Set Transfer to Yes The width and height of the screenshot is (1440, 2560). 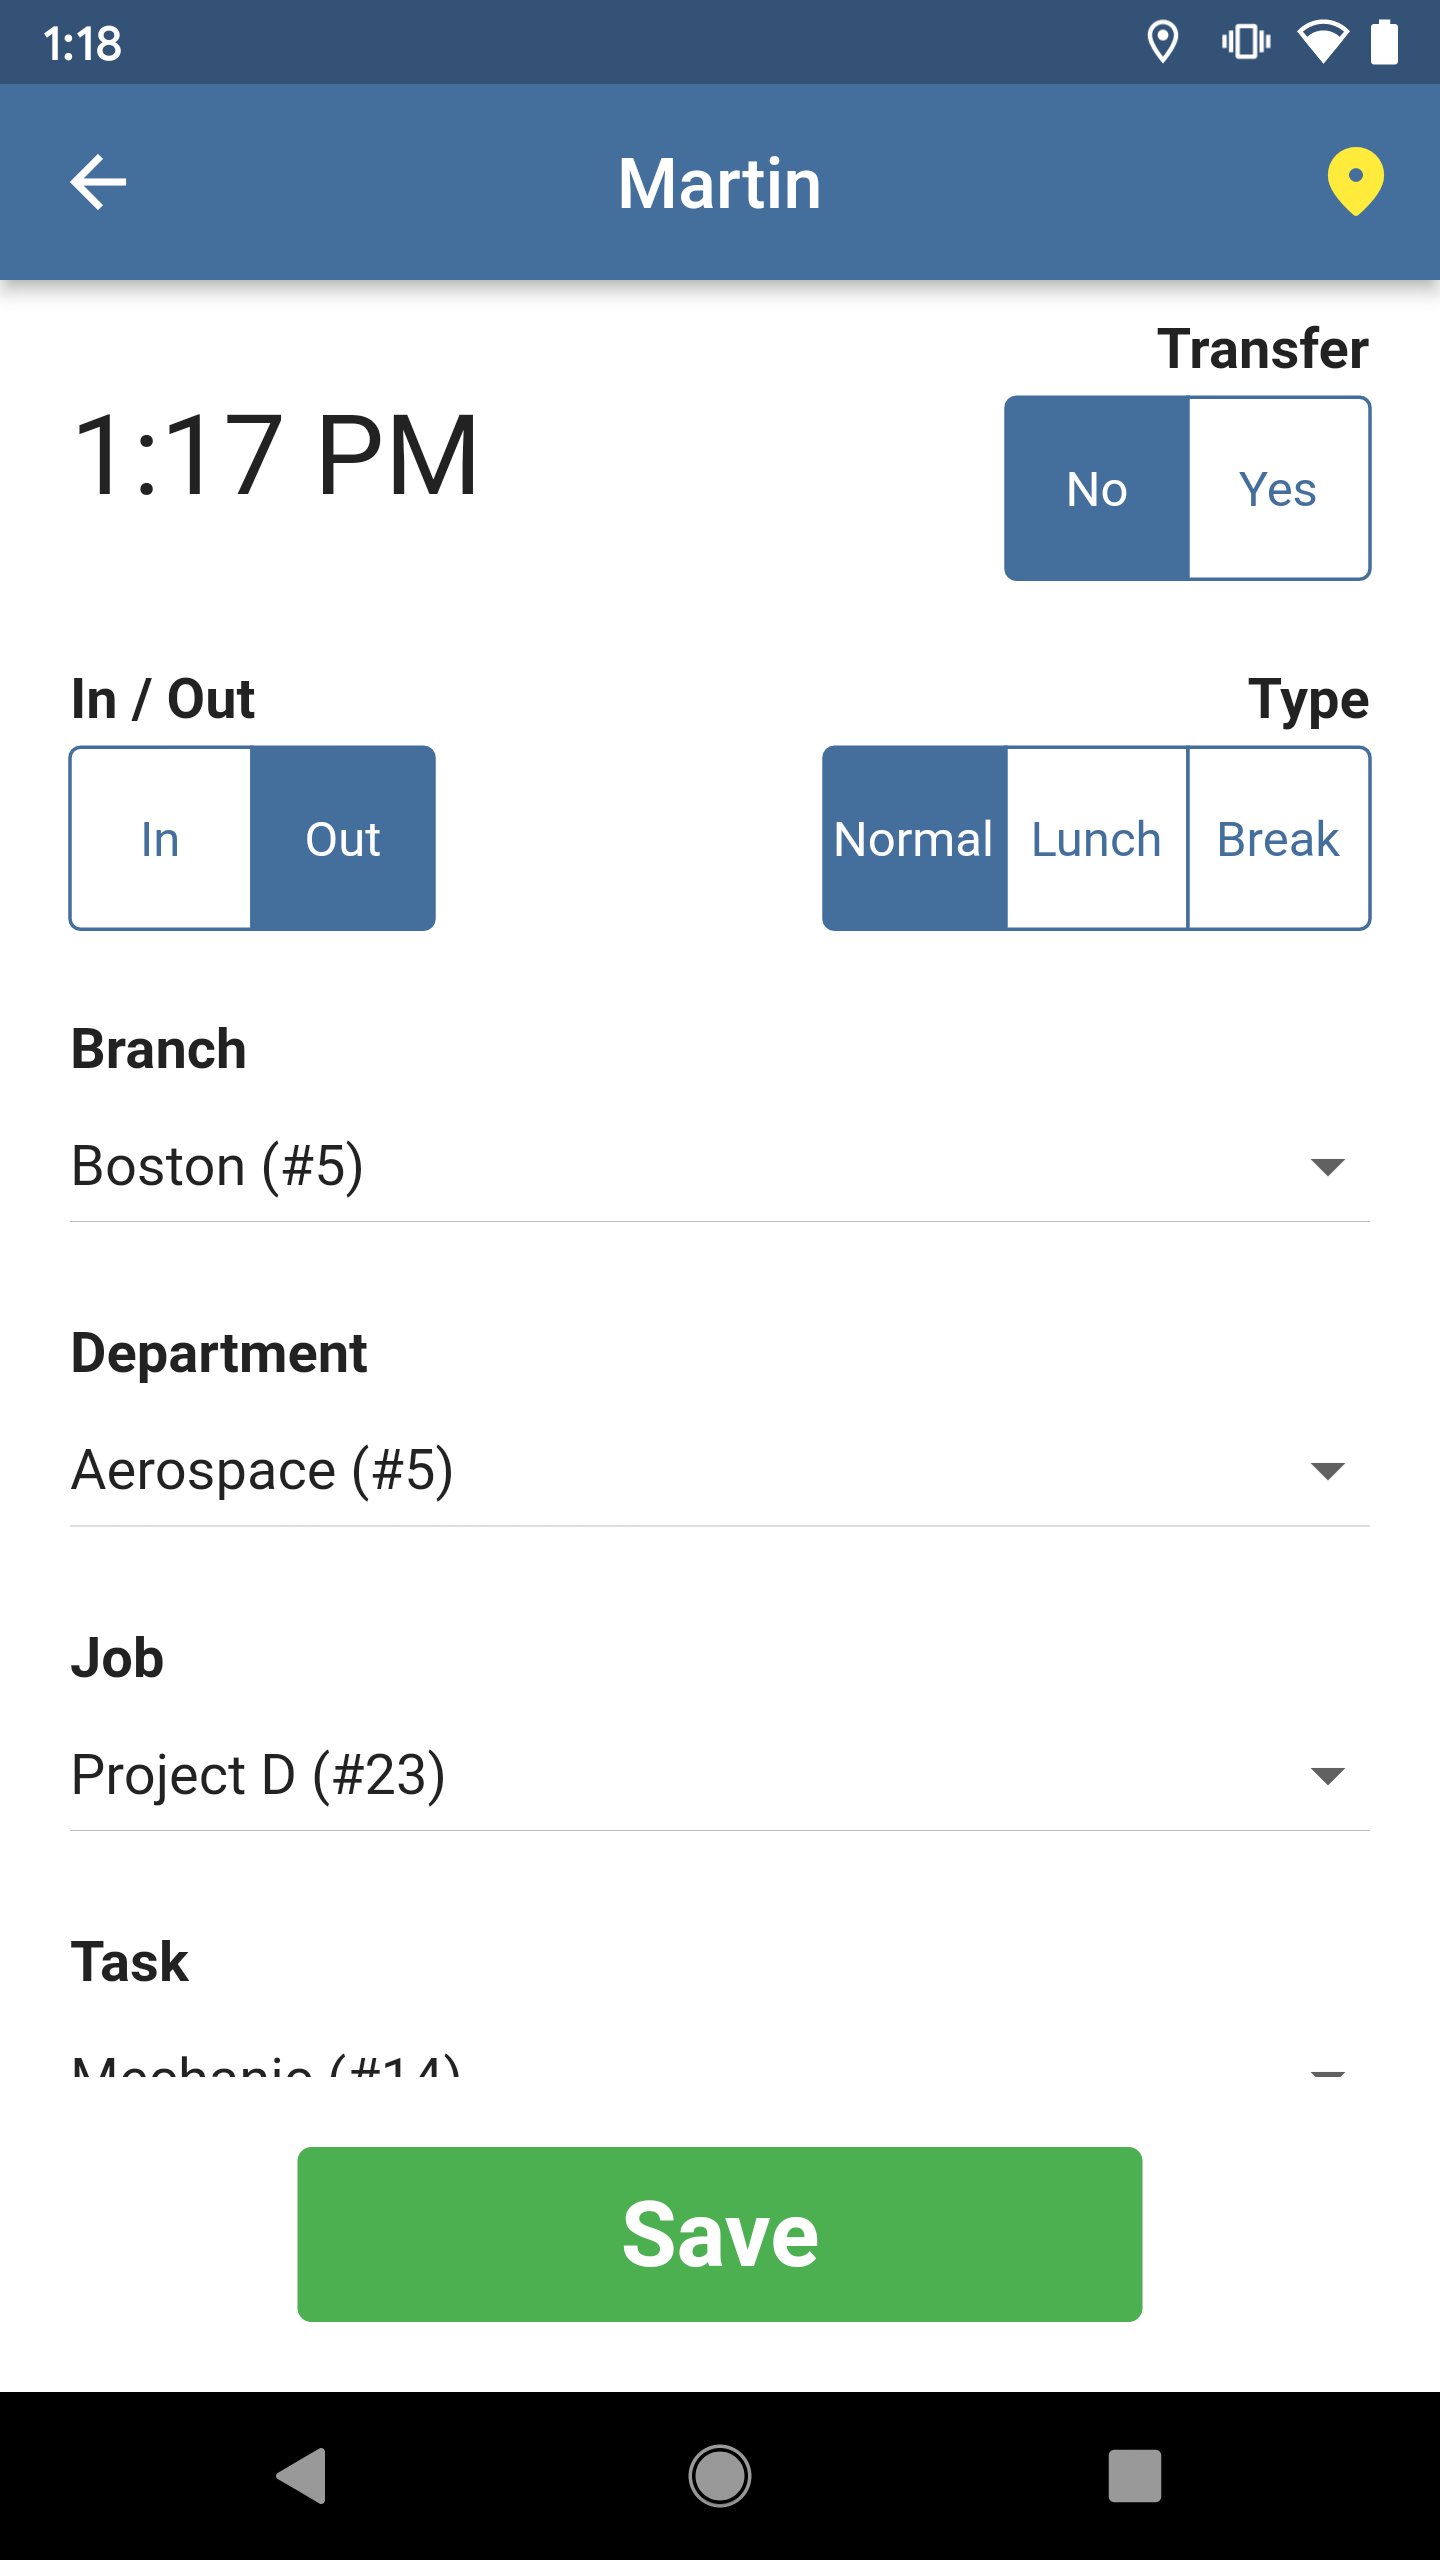pos(1278,489)
